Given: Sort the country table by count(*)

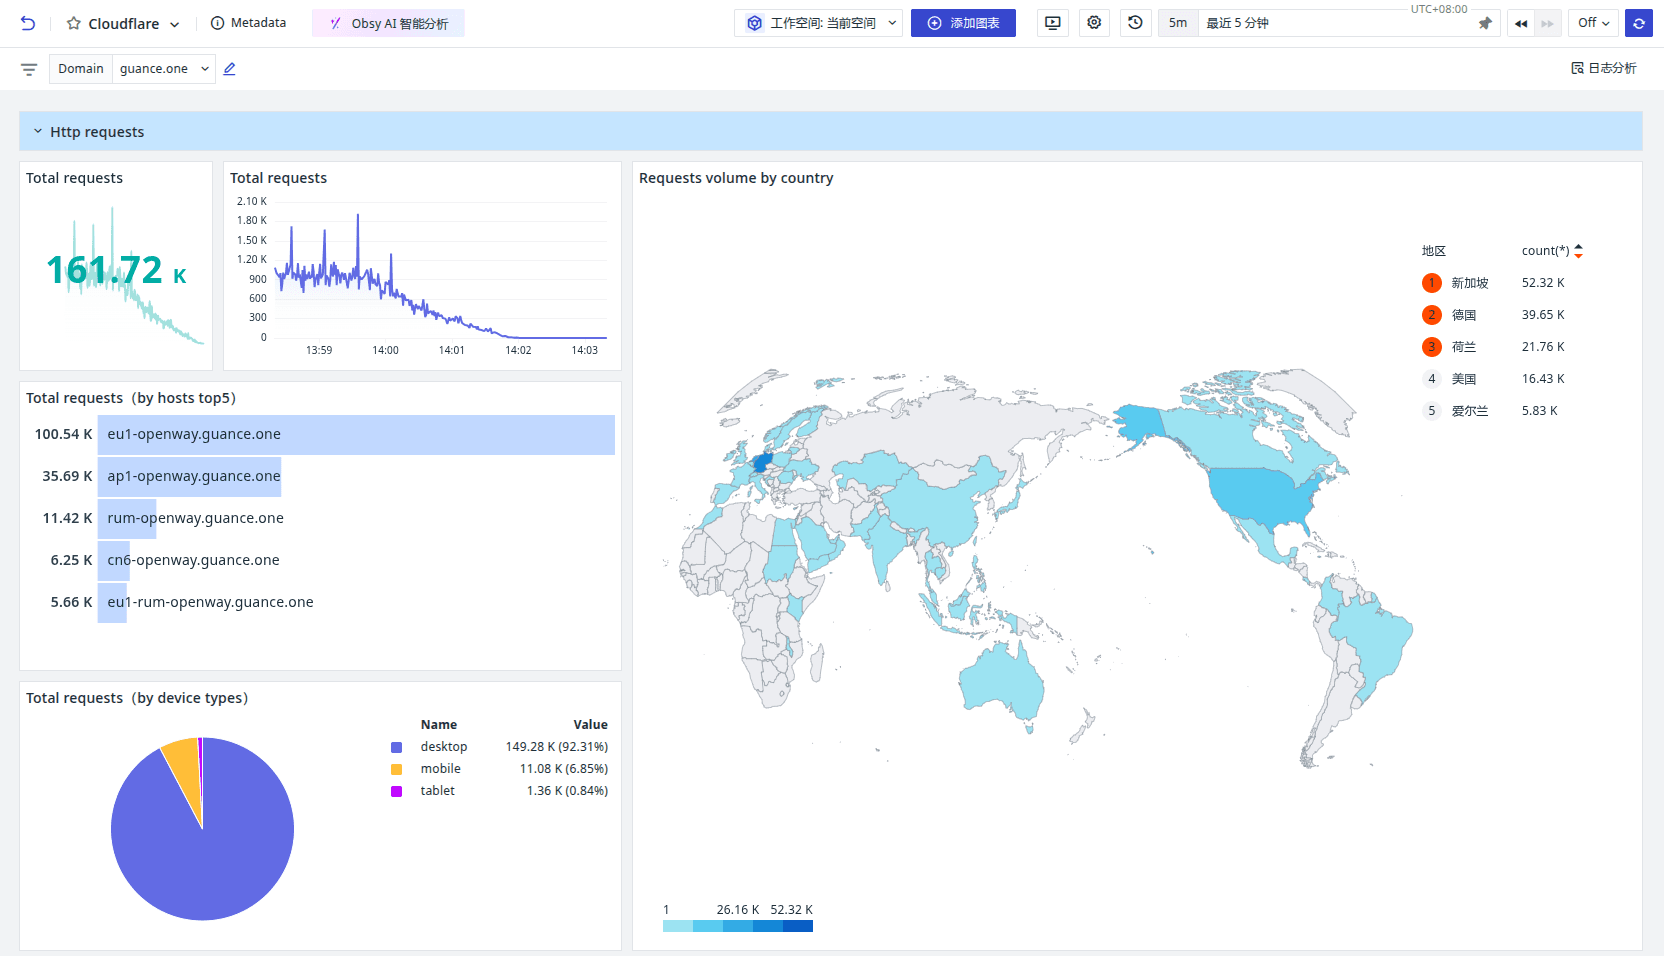Looking at the screenshot, I should (1578, 250).
